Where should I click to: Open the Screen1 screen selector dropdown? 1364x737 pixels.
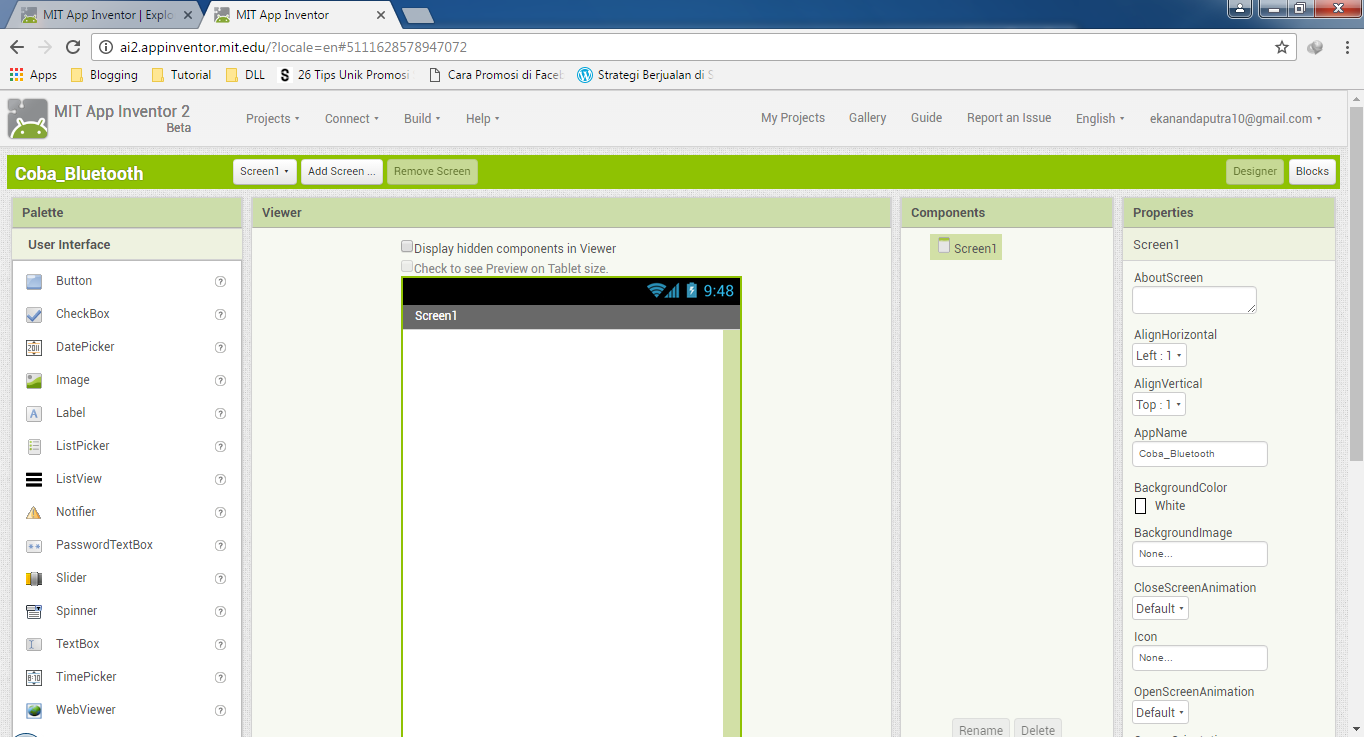[264, 171]
